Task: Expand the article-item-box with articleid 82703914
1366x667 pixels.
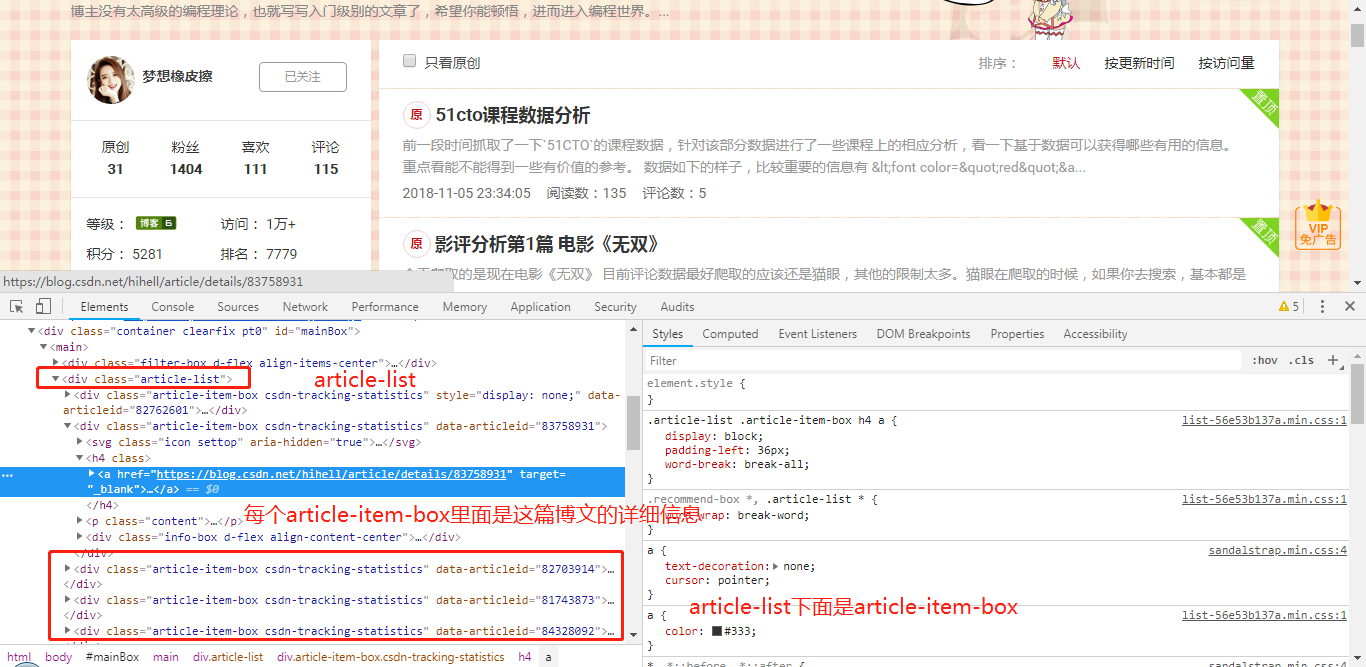Action: click(x=68, y=569)
